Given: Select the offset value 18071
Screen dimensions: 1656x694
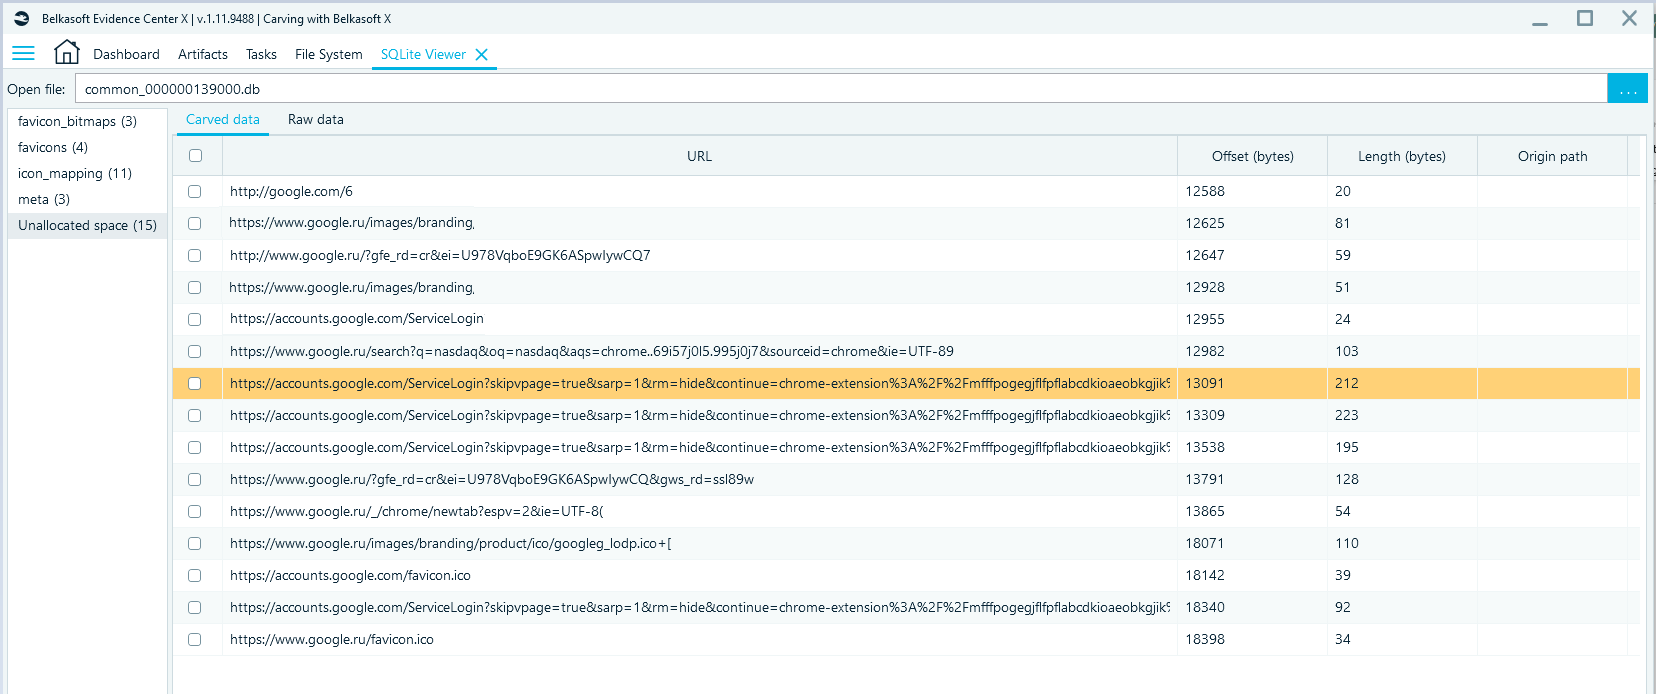Looking at the screenshot, I should 1205,544.
